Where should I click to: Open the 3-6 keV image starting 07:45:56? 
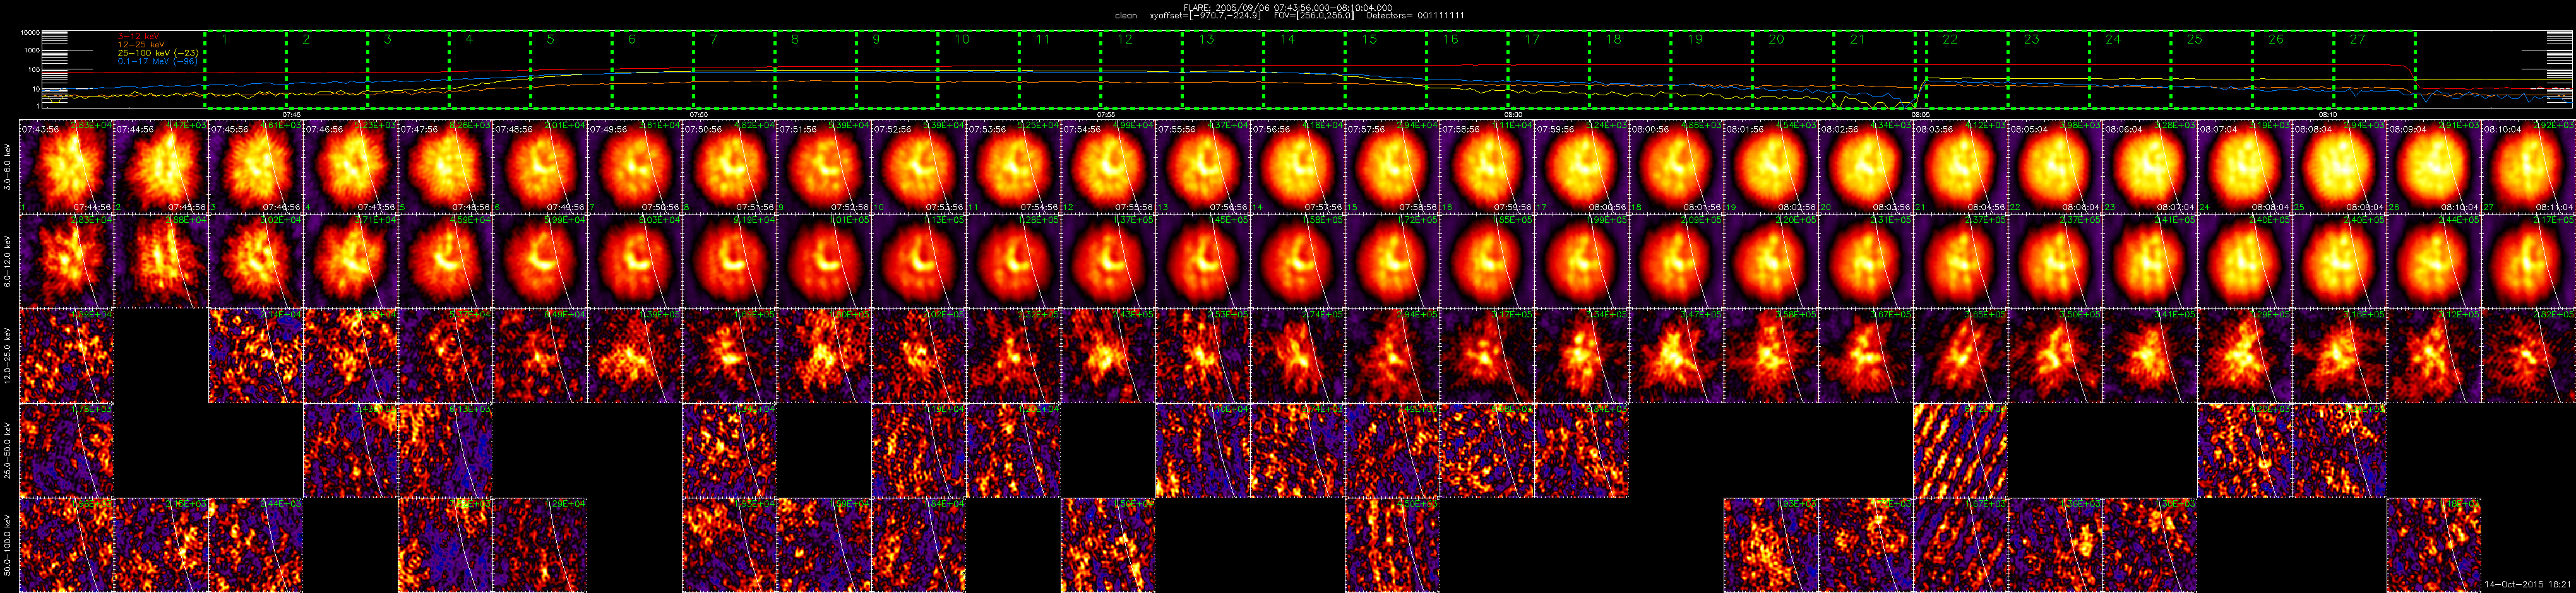[255, 168]
